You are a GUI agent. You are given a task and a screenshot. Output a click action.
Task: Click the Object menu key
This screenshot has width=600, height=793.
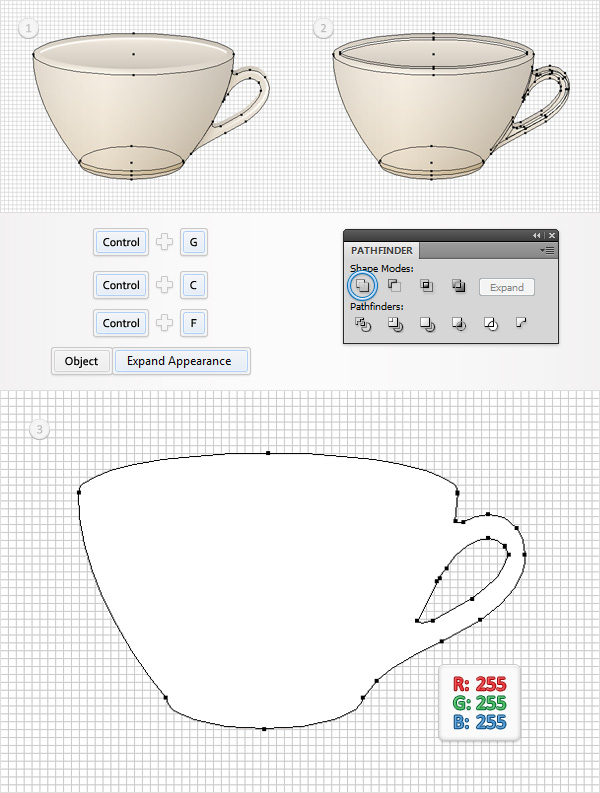click(81, 361)
